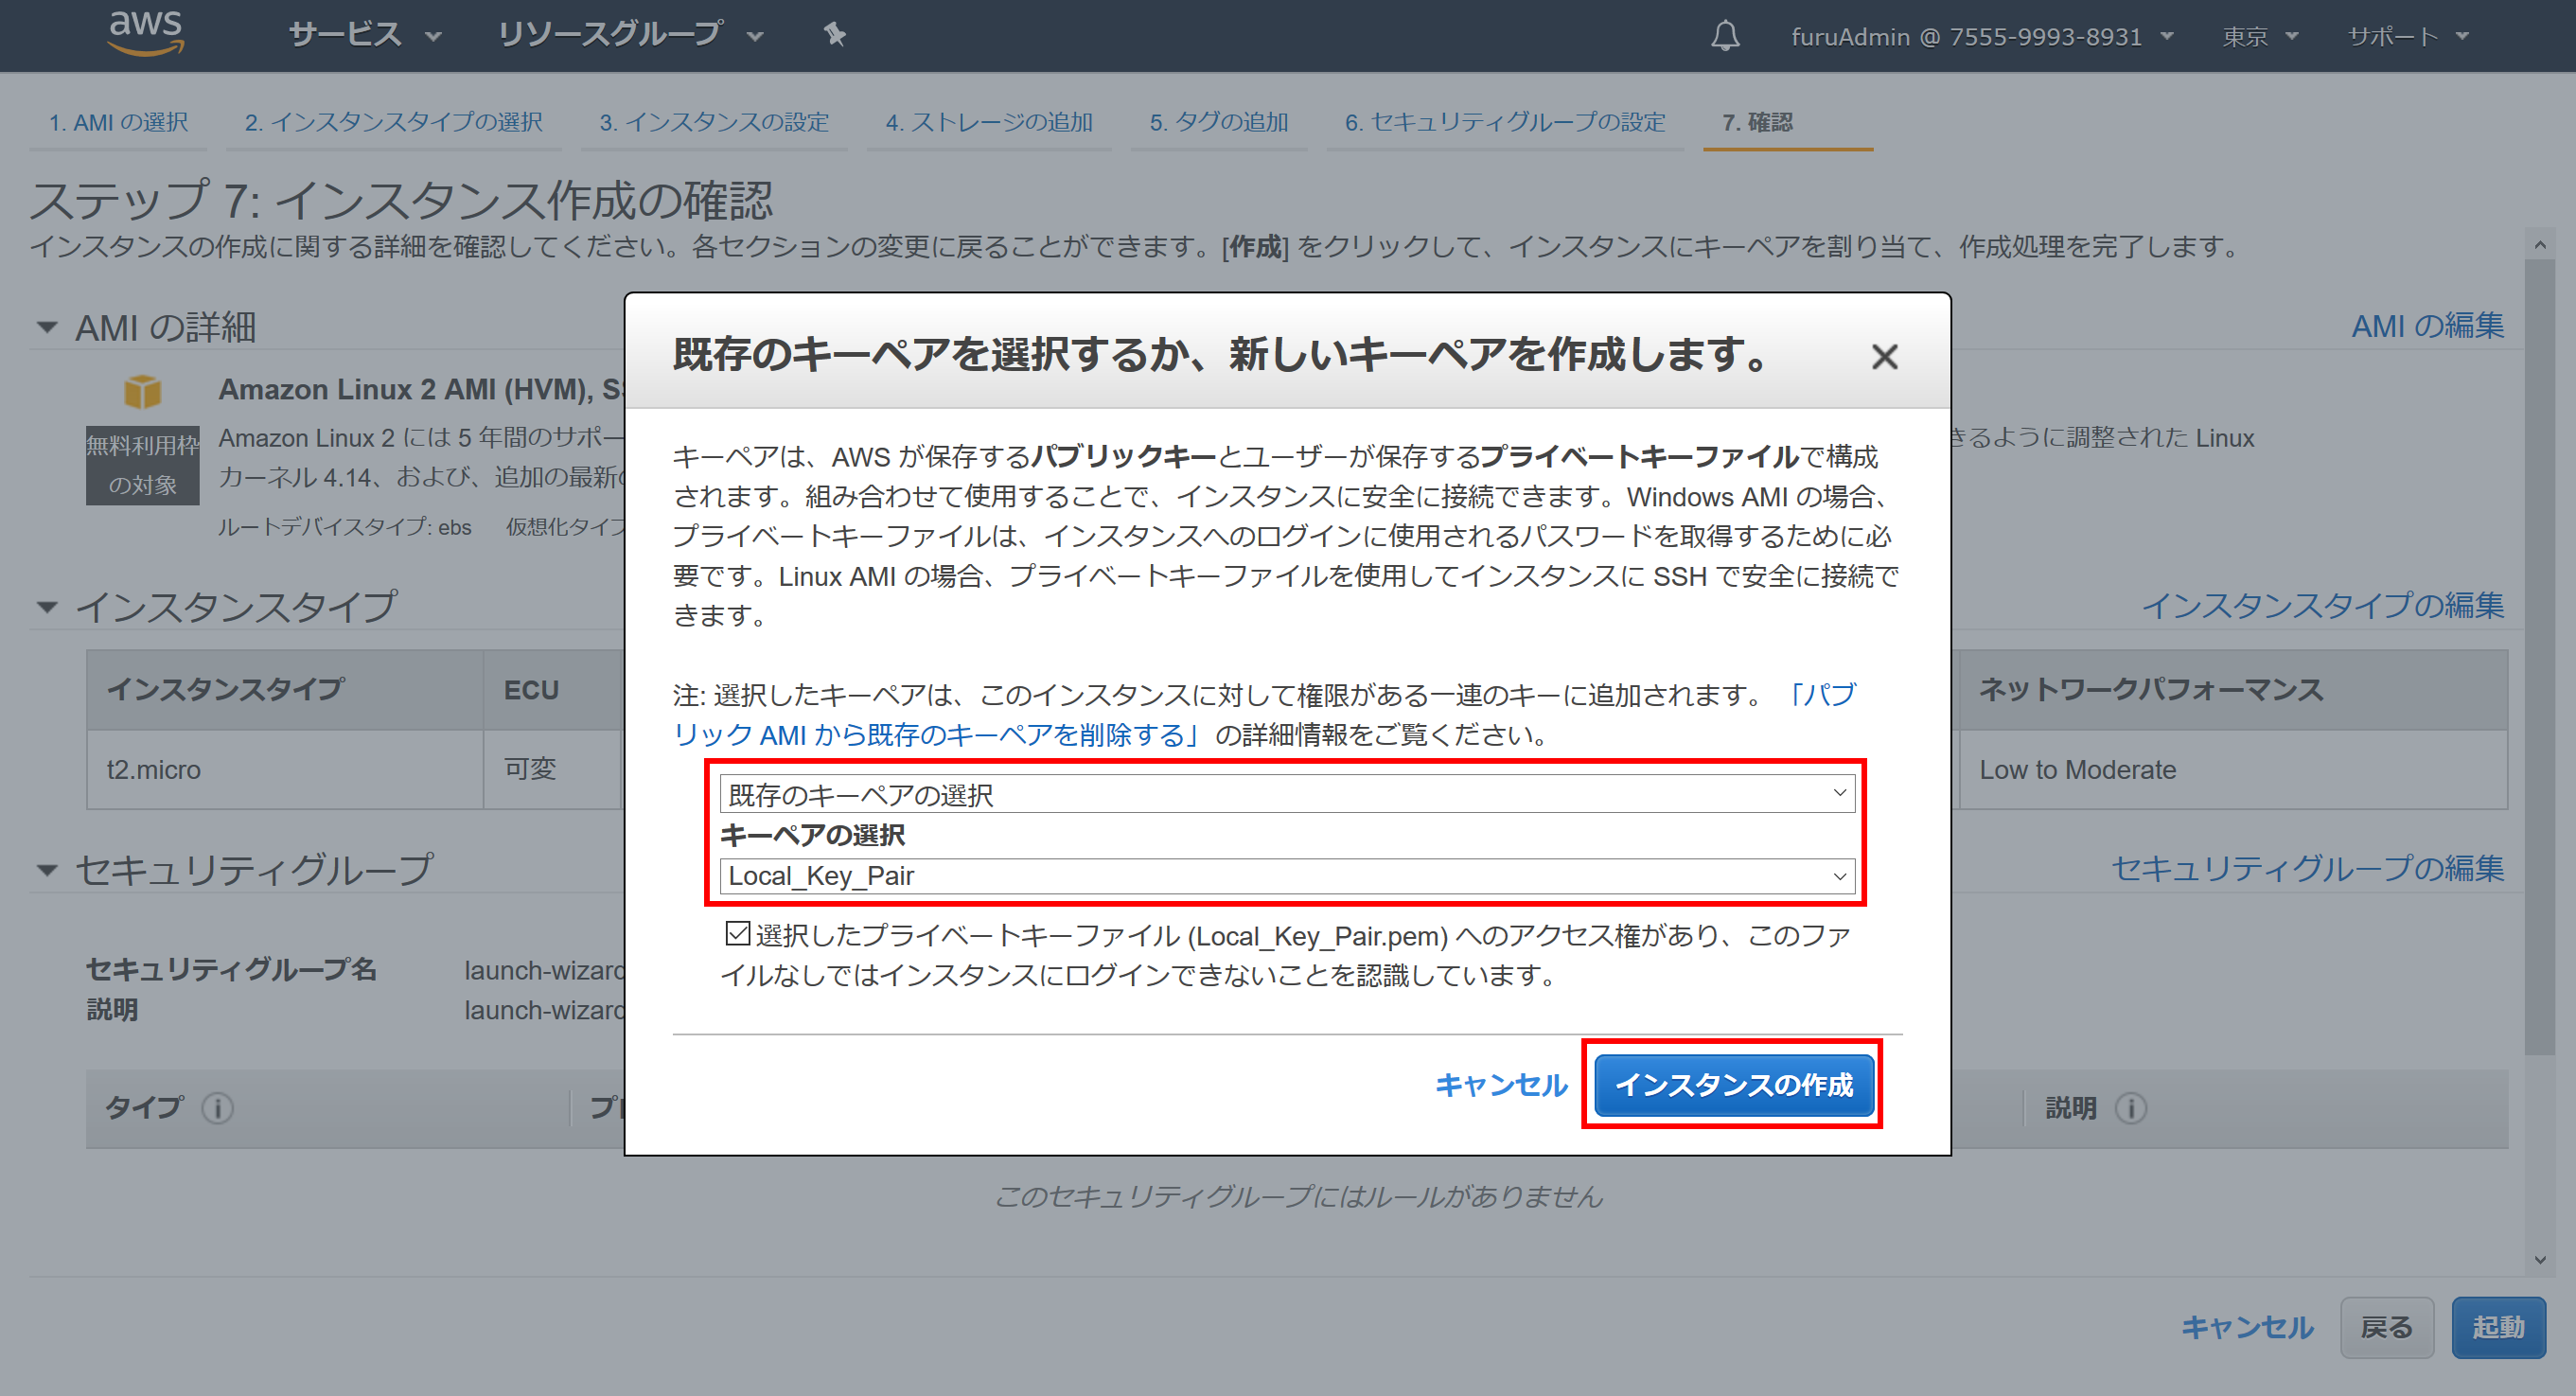Close the key pair dialog with X
The height and width of the screenshot is (1396, 2576).
[x=1884, y=356]
